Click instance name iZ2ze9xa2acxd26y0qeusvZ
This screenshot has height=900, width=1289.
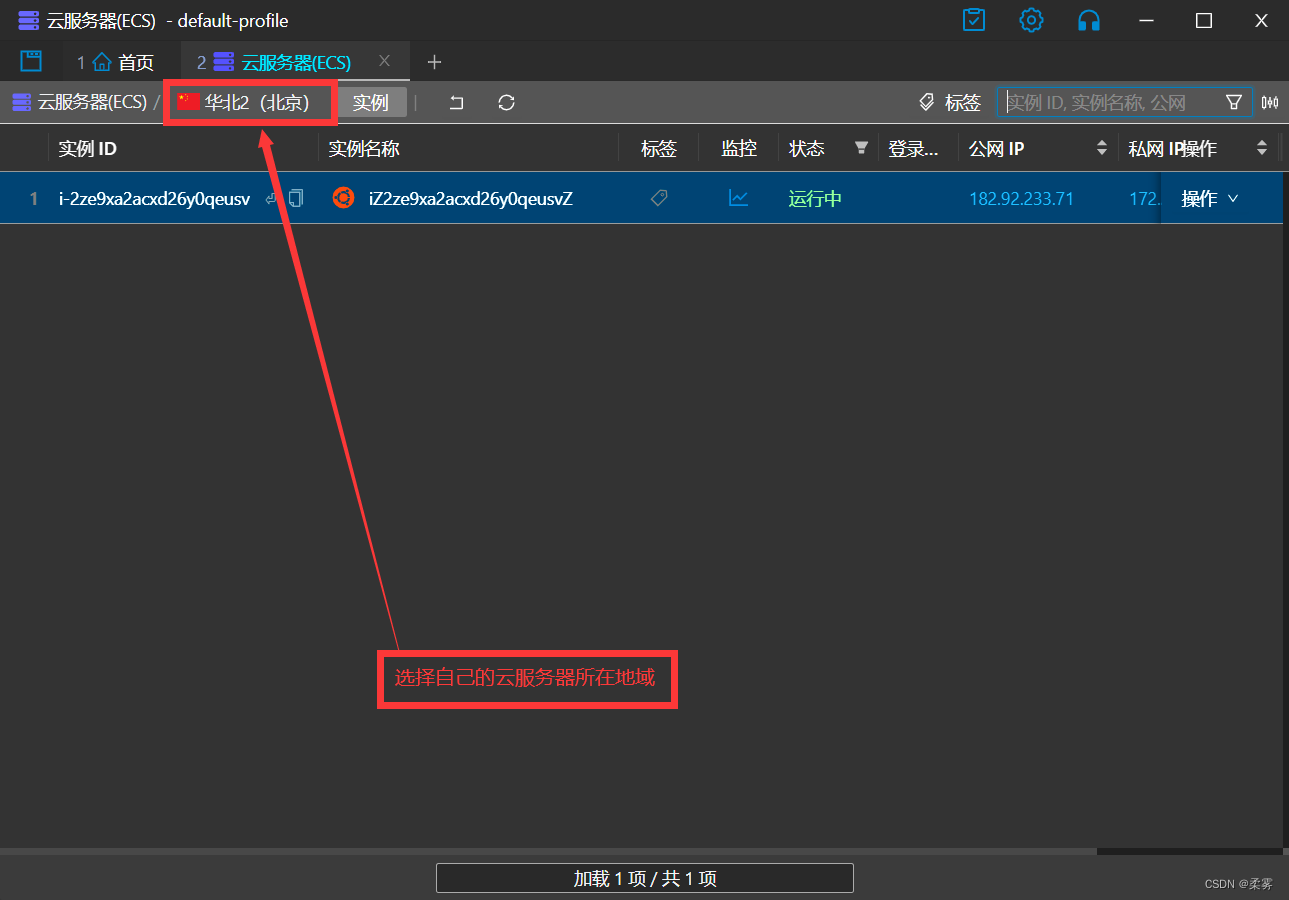(471, 198)
